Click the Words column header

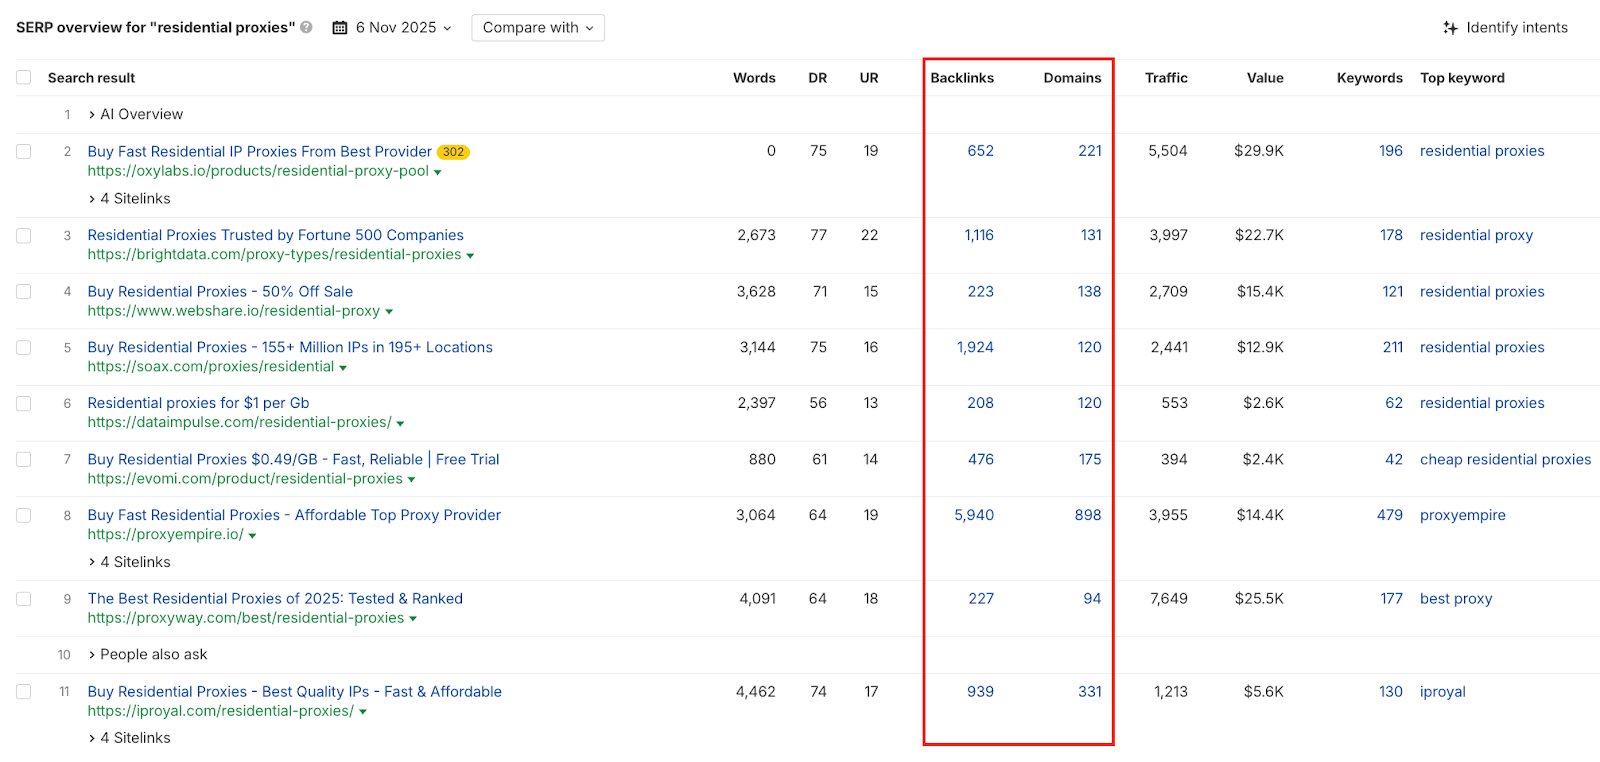pos(754,78)
